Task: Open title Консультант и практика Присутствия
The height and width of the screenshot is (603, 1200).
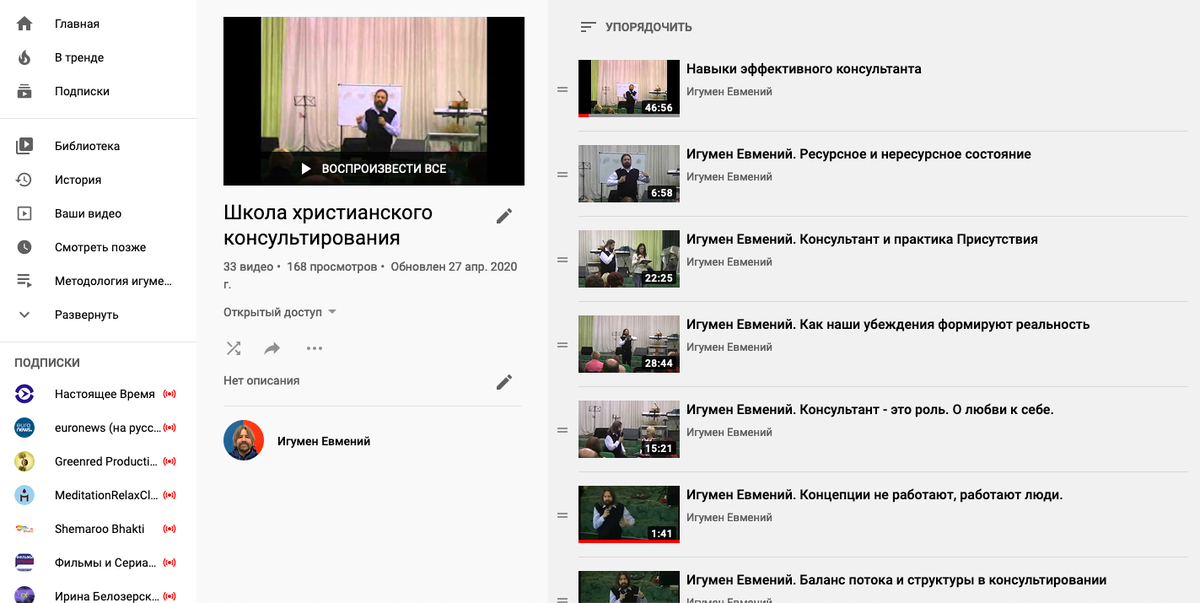Action: pyautogui.click(x=862, y=239)
